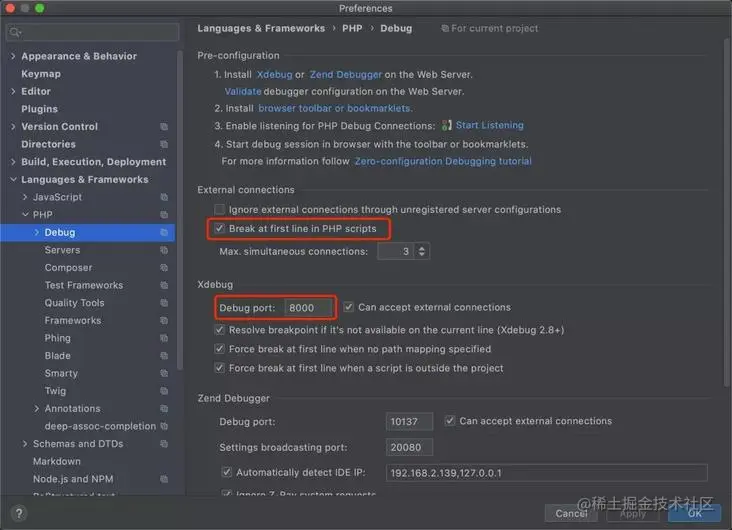Click the For current project icon in header
This screenshot has width=732, height=530.
pos(445,28)
